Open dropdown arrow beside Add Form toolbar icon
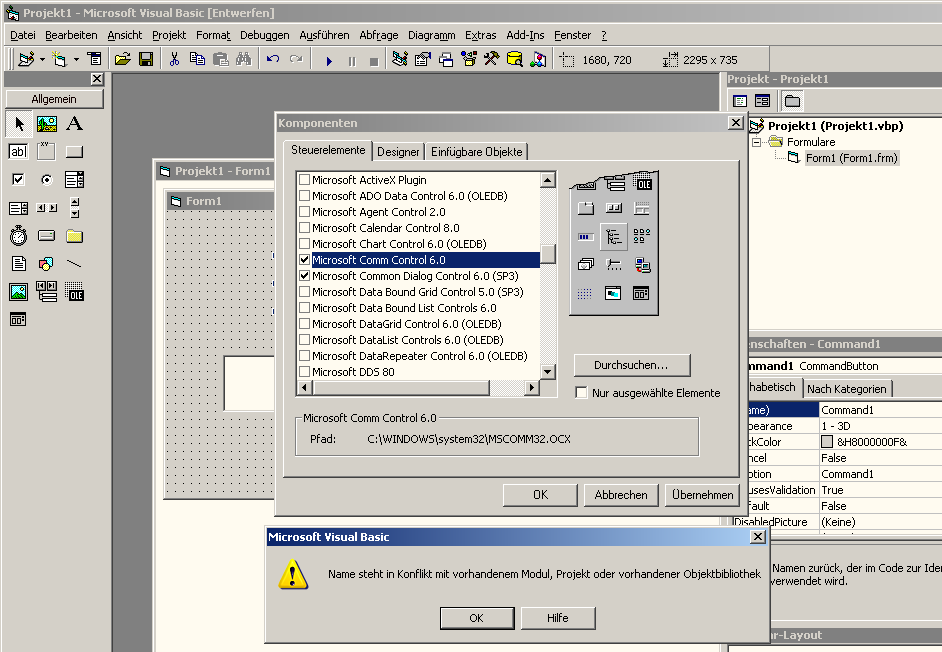942x652 pixels. click(x=76, y=60)
